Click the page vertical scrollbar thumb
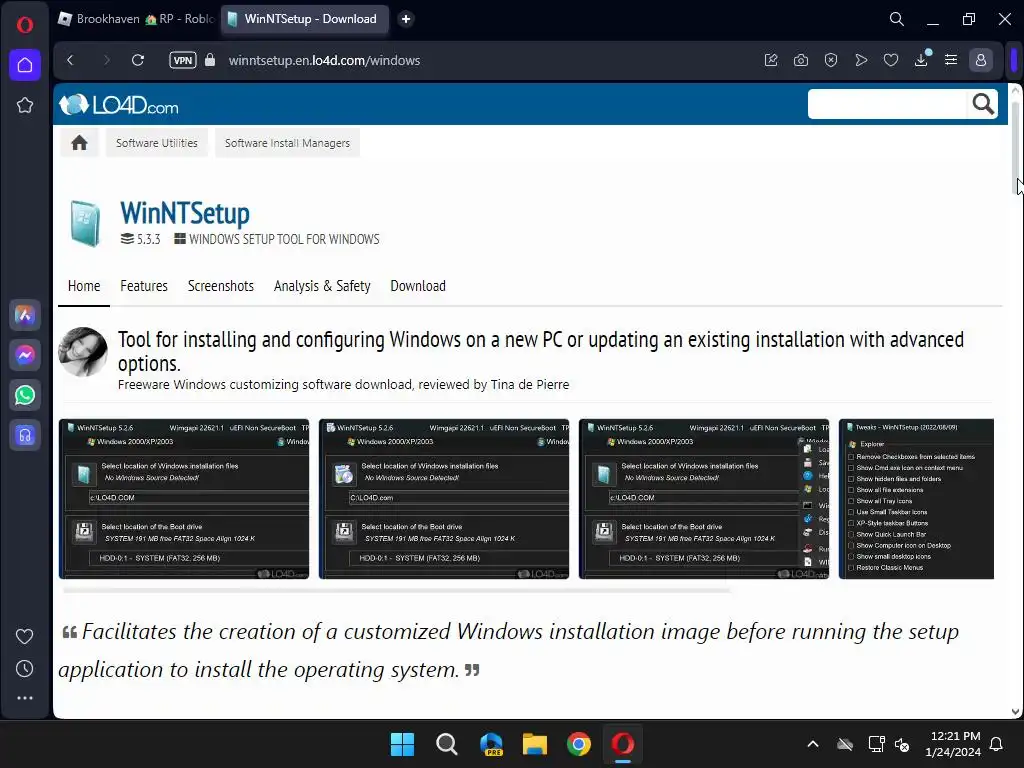This screenshot has width=1024, height=768. [1016, 146]
